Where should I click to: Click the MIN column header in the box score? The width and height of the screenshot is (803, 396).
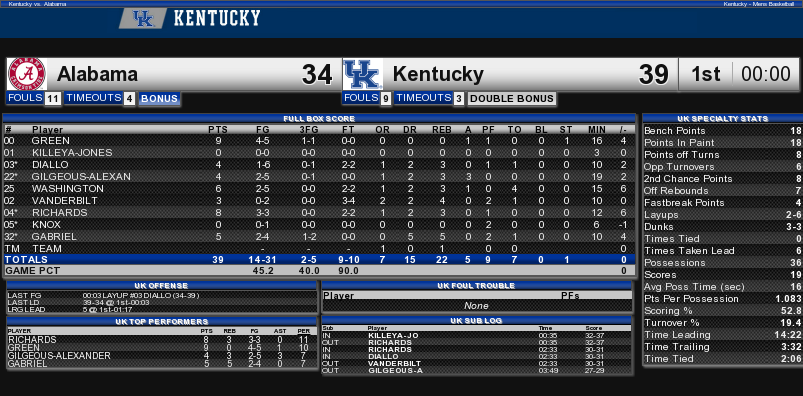pyautogui.click(x=598, y=130)
